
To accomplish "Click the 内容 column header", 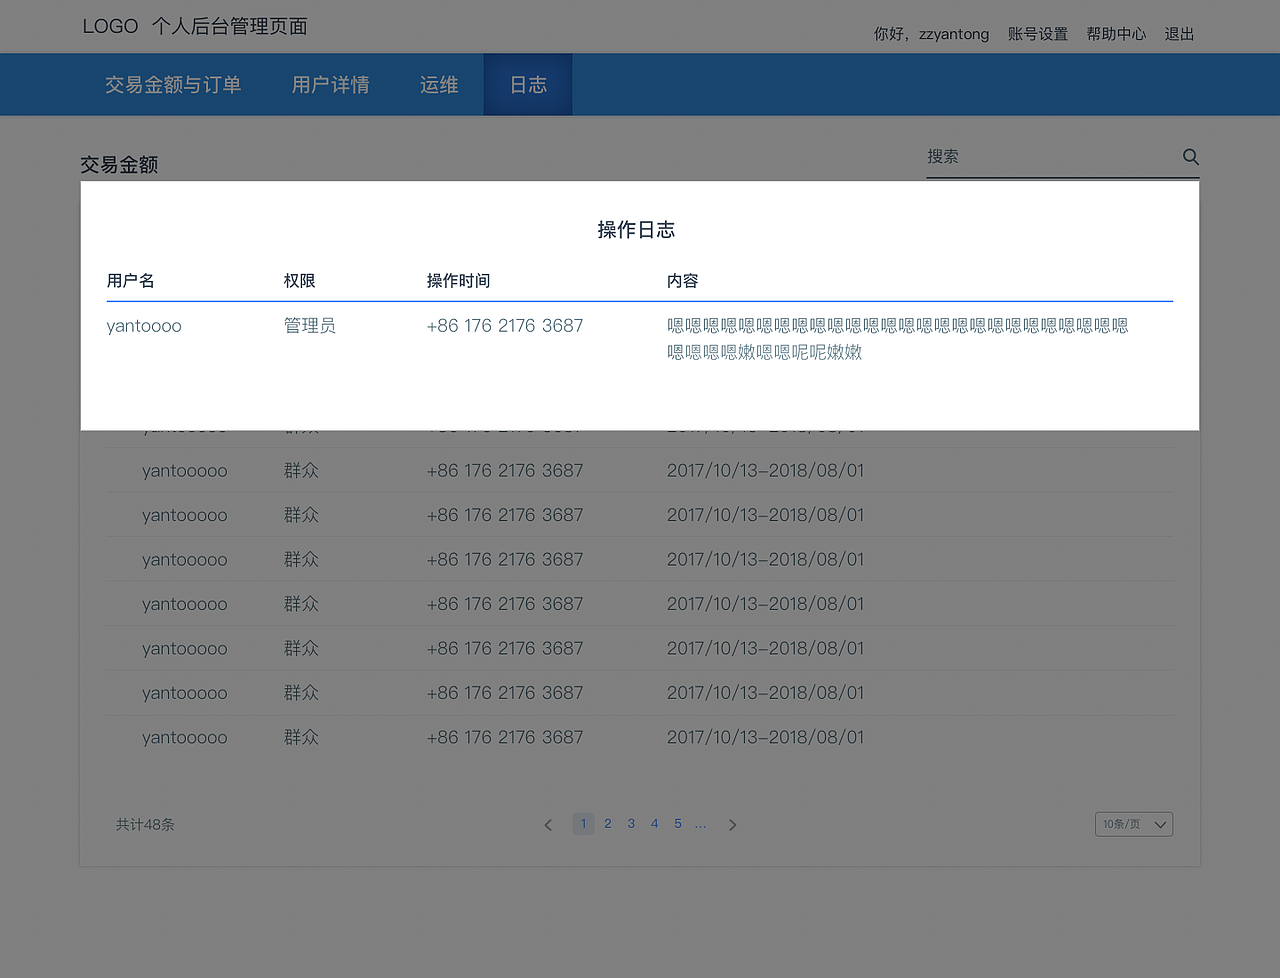I will (683, 281).
